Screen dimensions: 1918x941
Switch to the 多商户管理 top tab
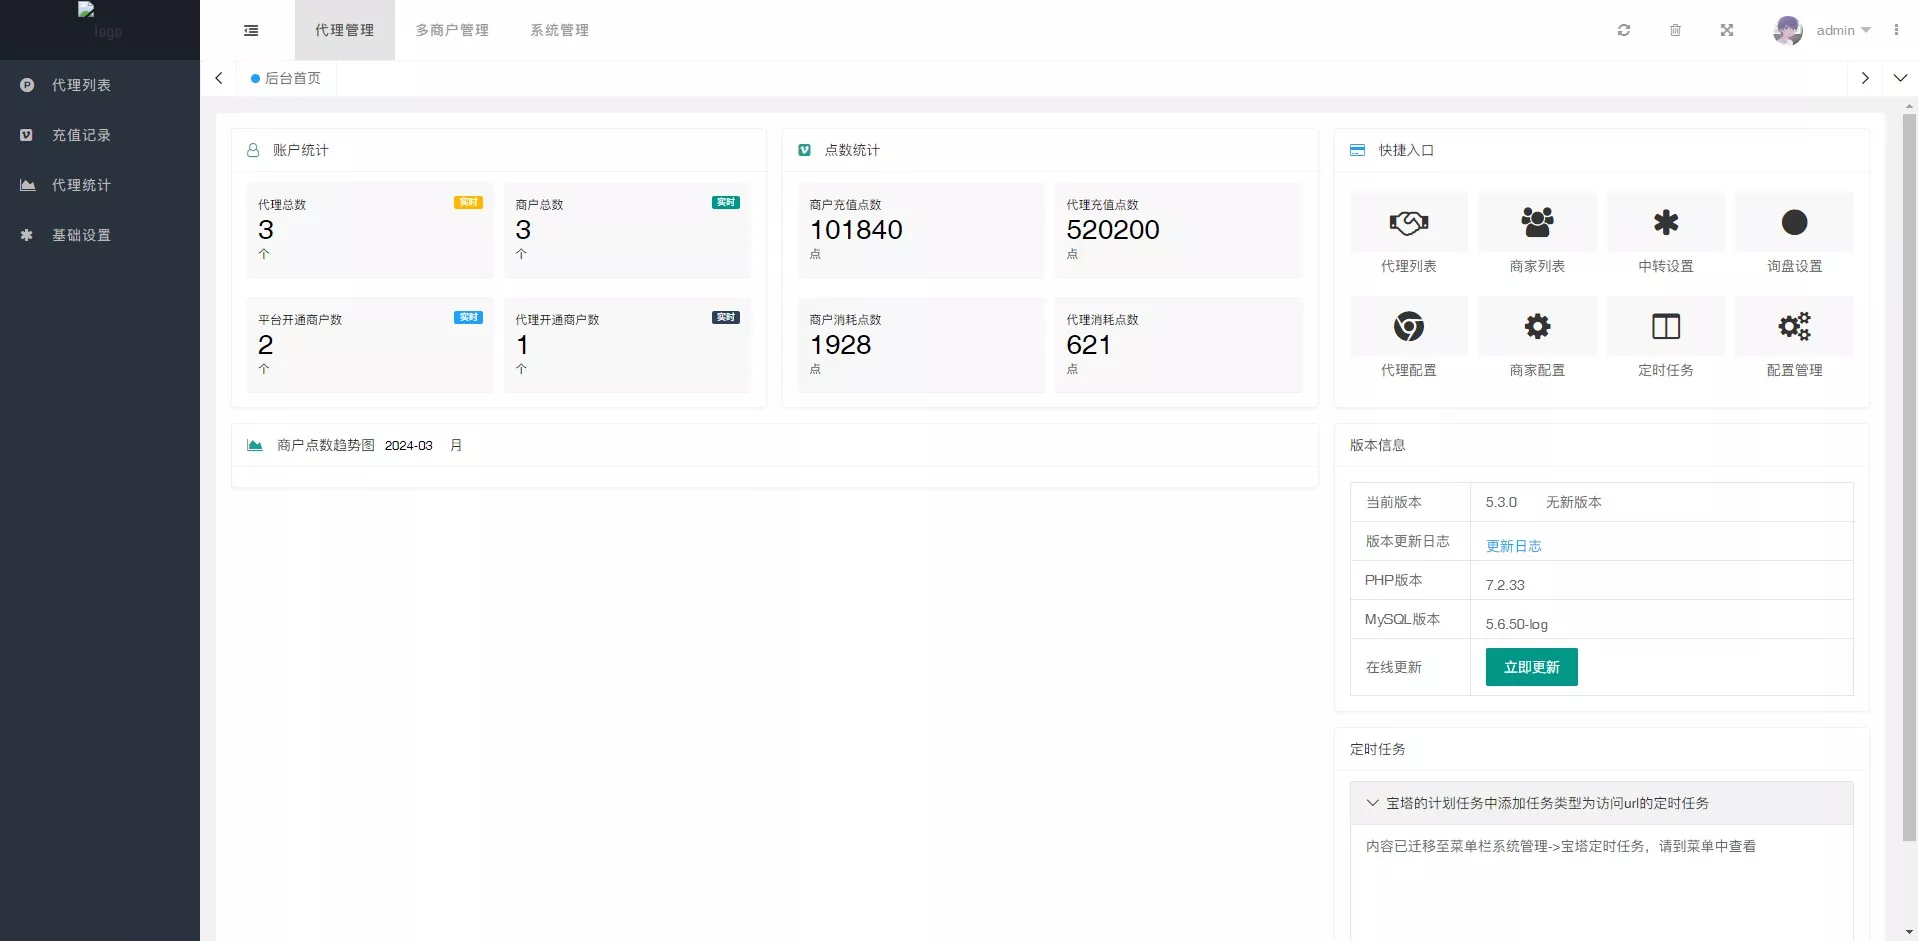[x=452, y=30]
